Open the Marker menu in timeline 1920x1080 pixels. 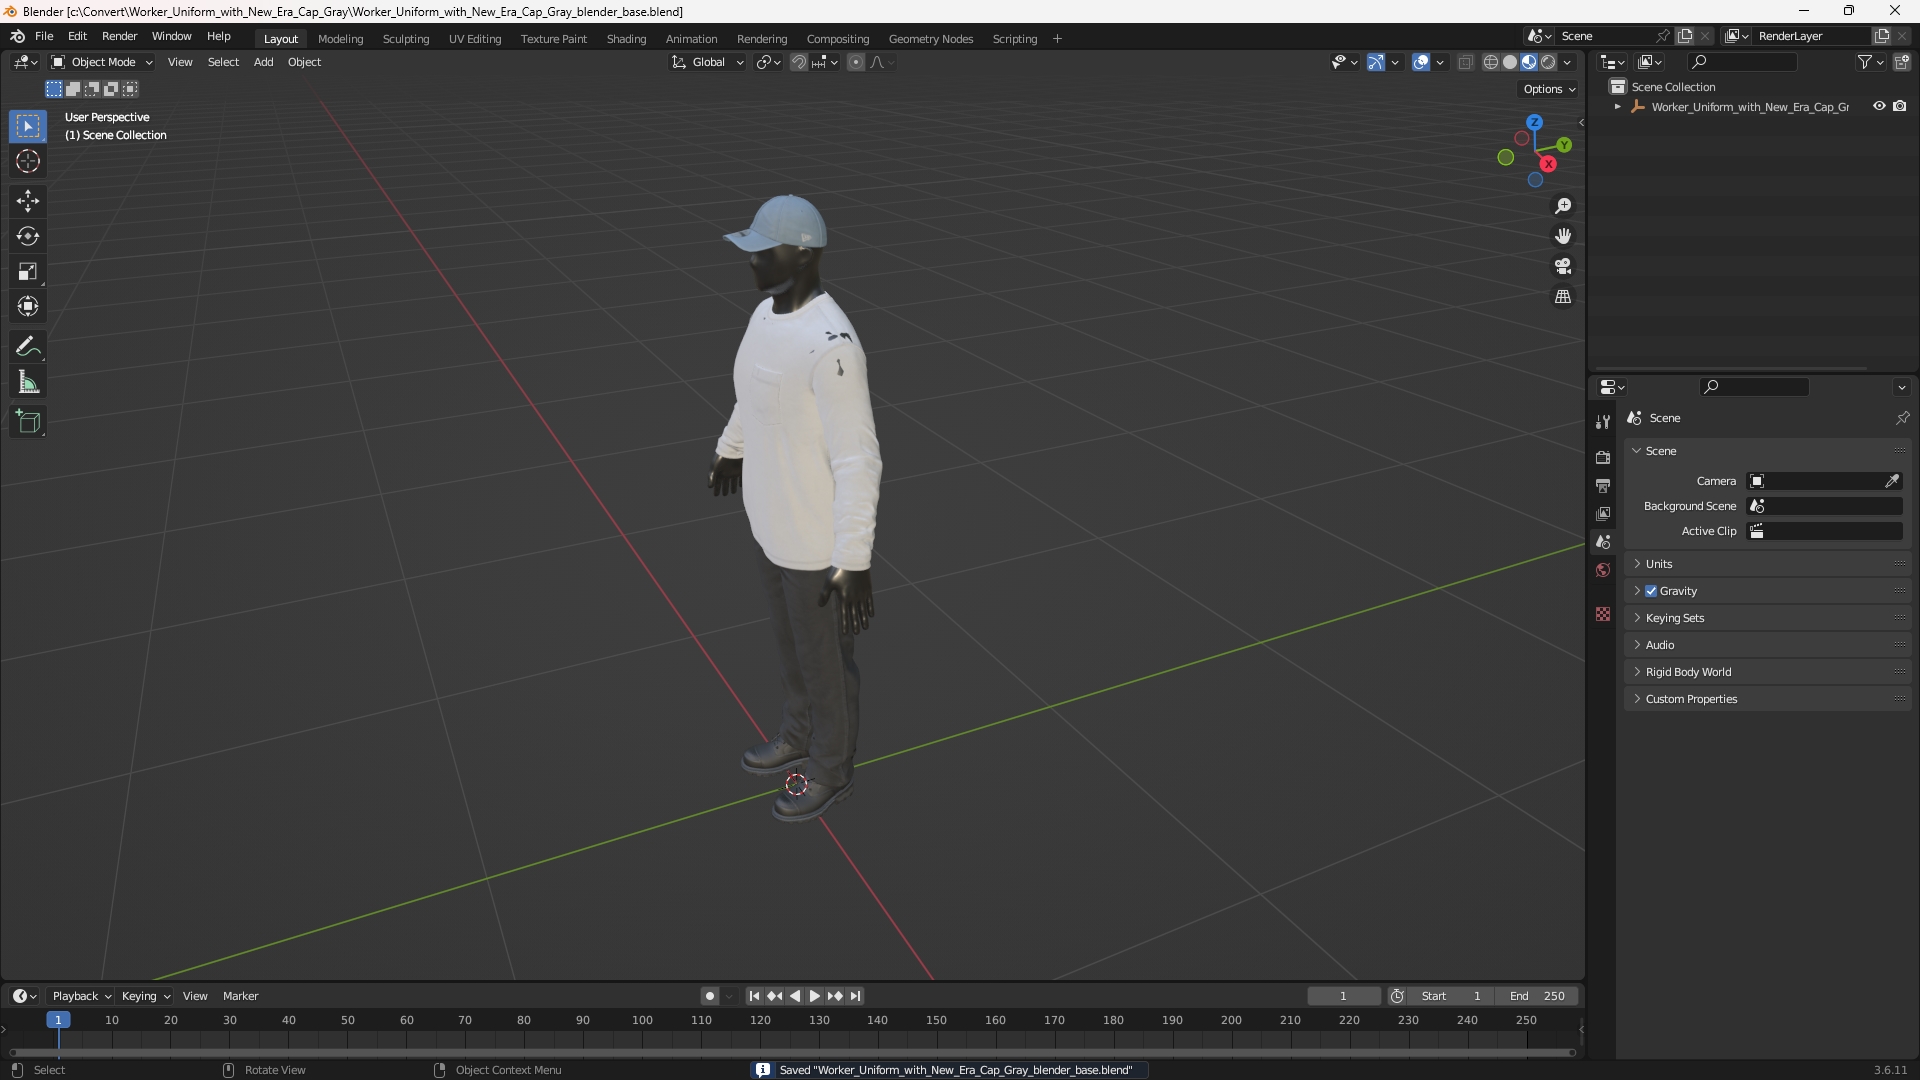(x=240, y=996)
